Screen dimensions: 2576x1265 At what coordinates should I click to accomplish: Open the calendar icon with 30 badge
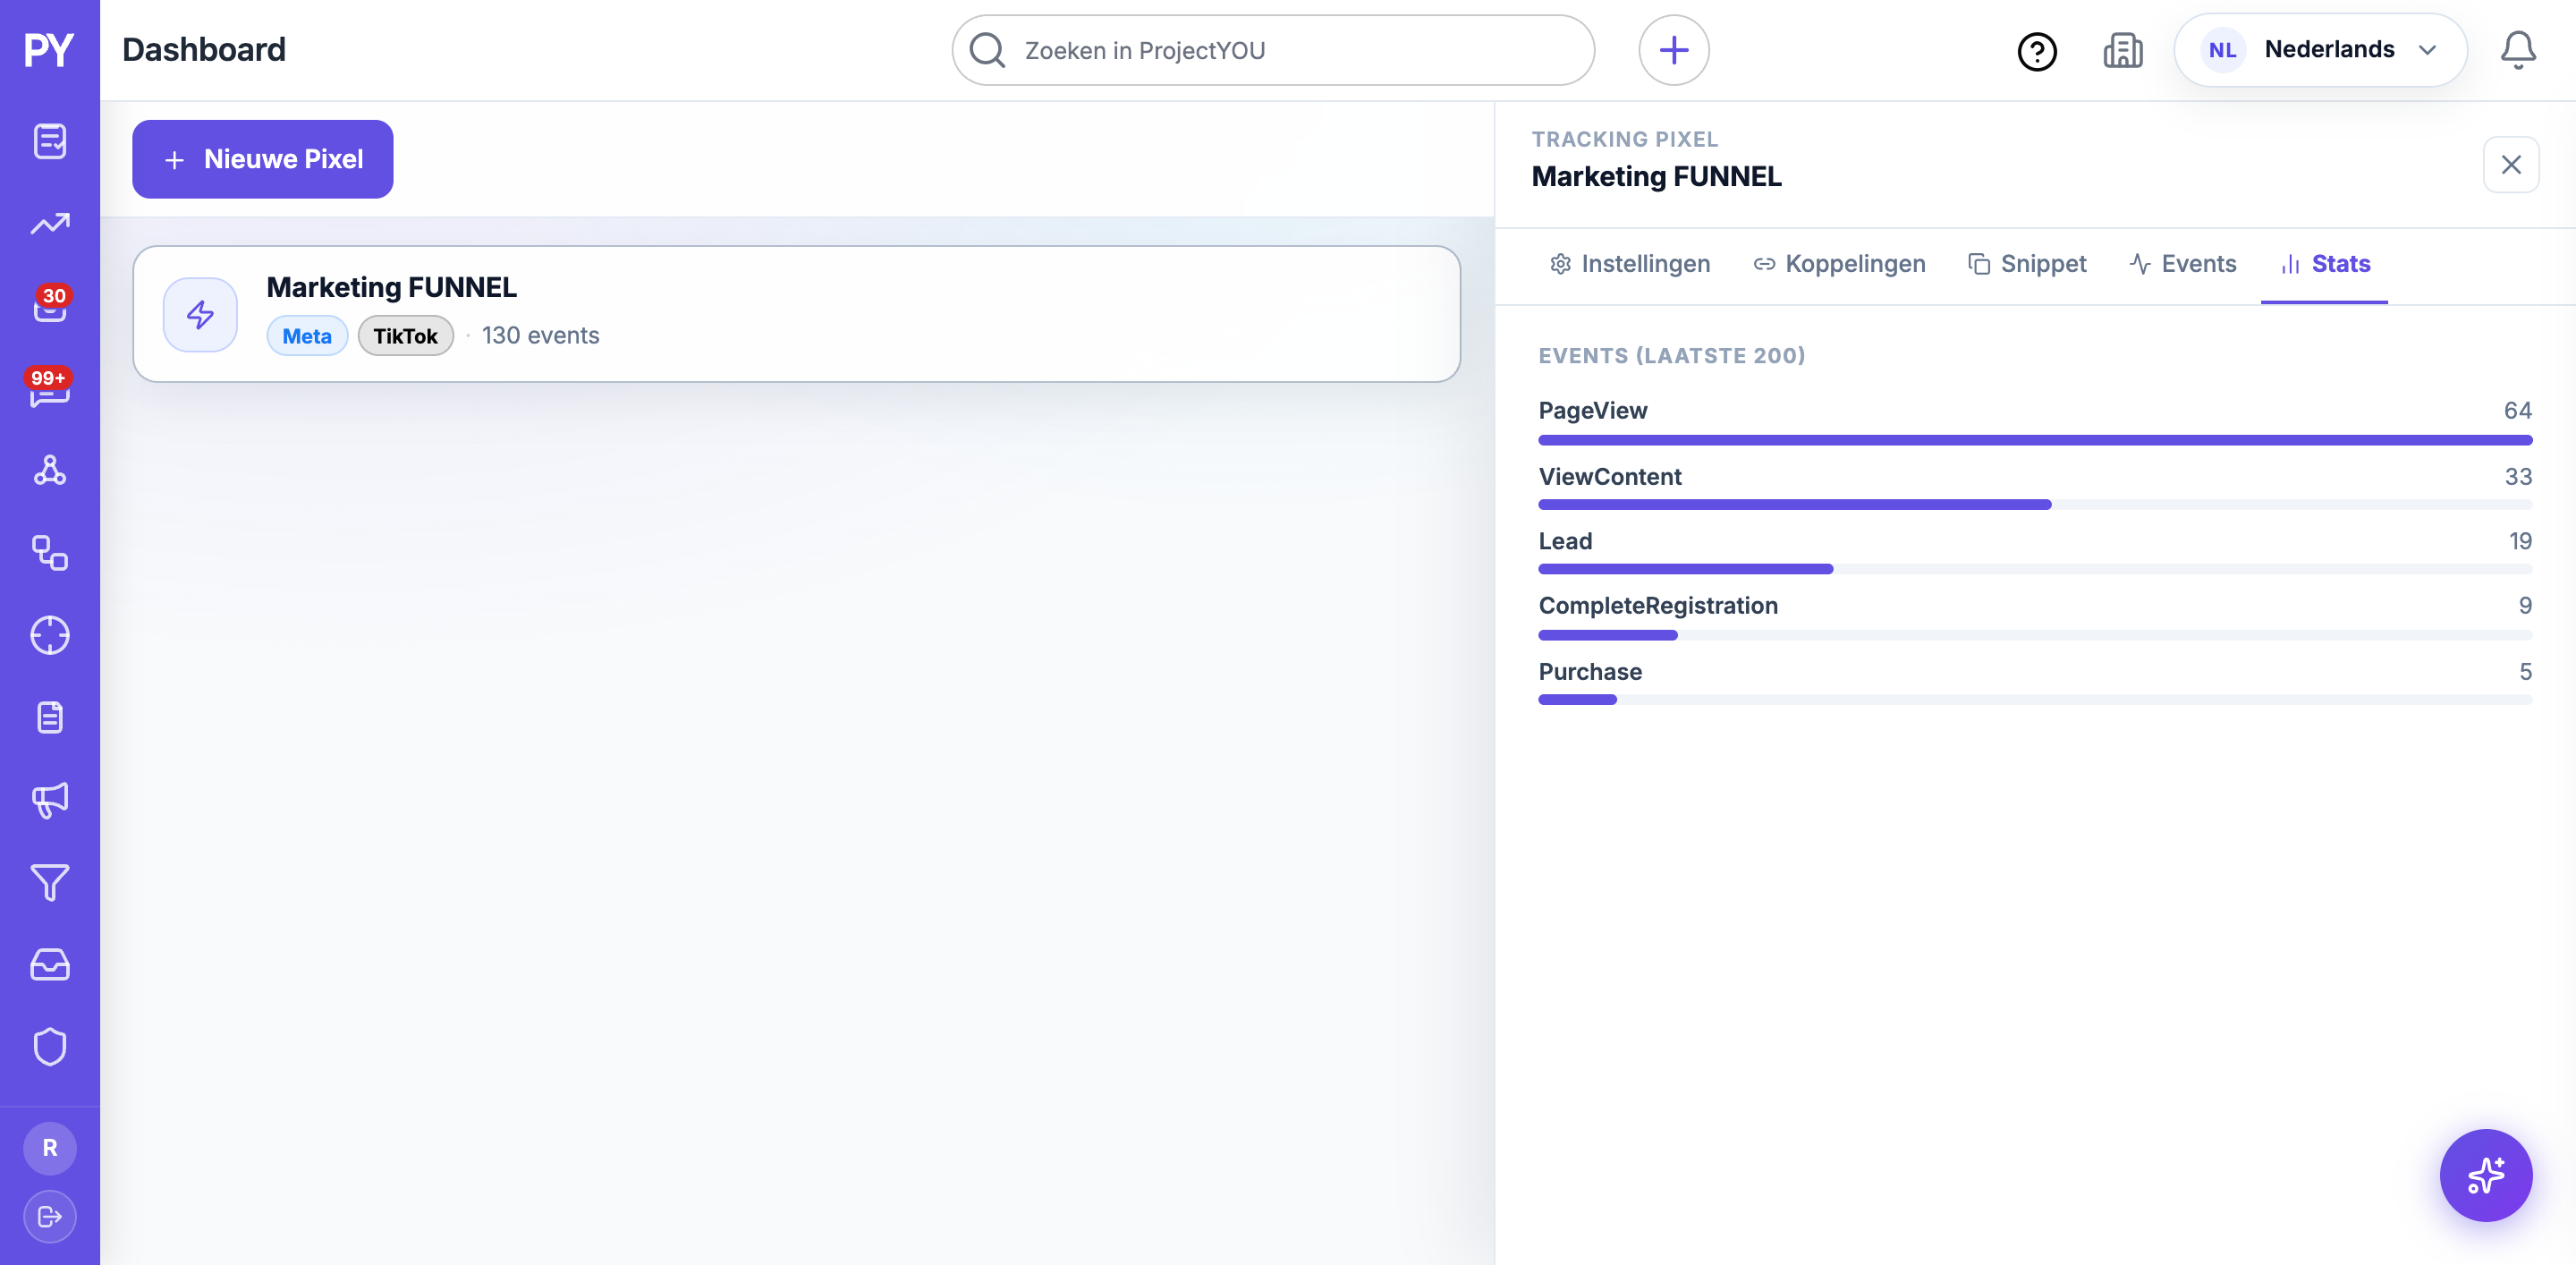coord(50,304)
